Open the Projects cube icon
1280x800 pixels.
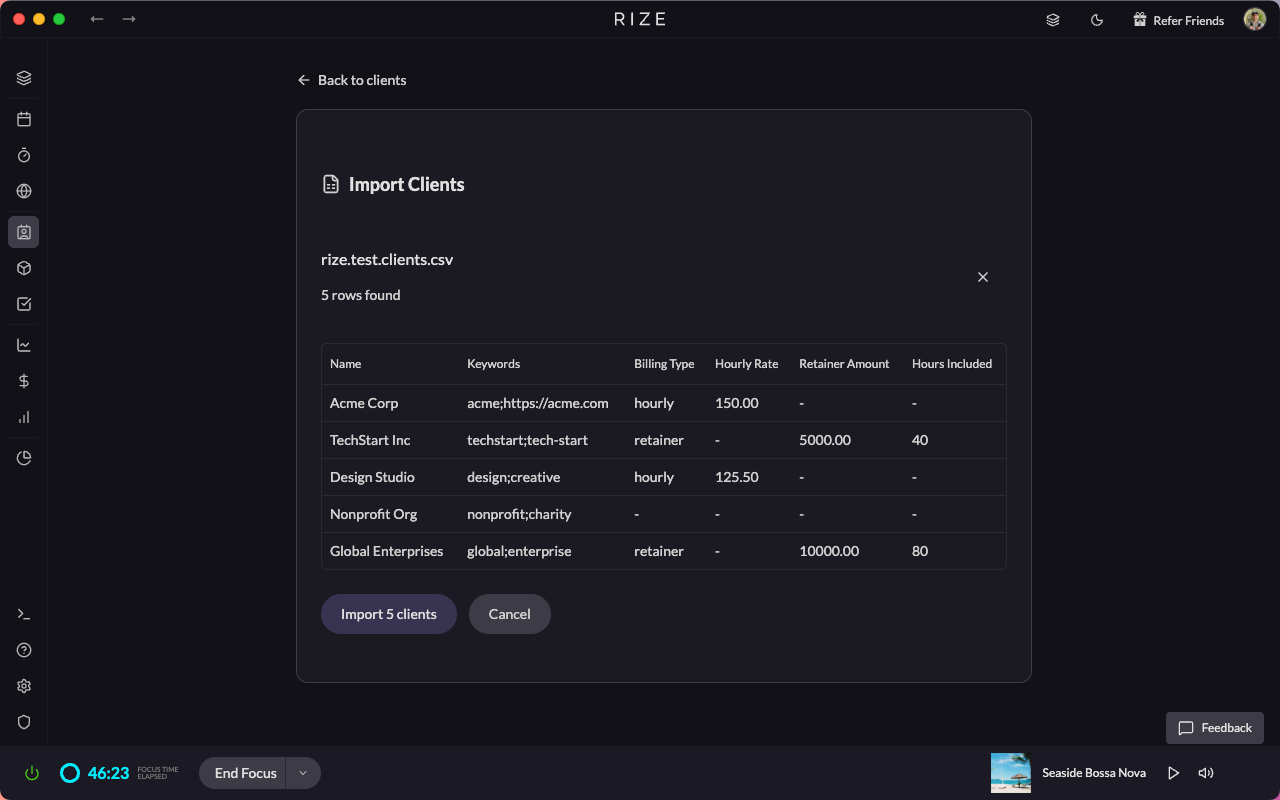(x=24, y=268)
